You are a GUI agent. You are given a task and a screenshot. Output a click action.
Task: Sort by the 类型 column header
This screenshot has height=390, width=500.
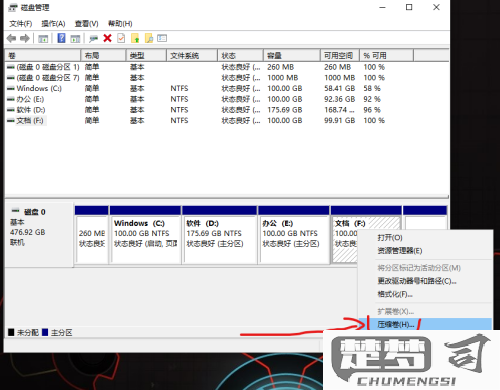click(146, 55)
